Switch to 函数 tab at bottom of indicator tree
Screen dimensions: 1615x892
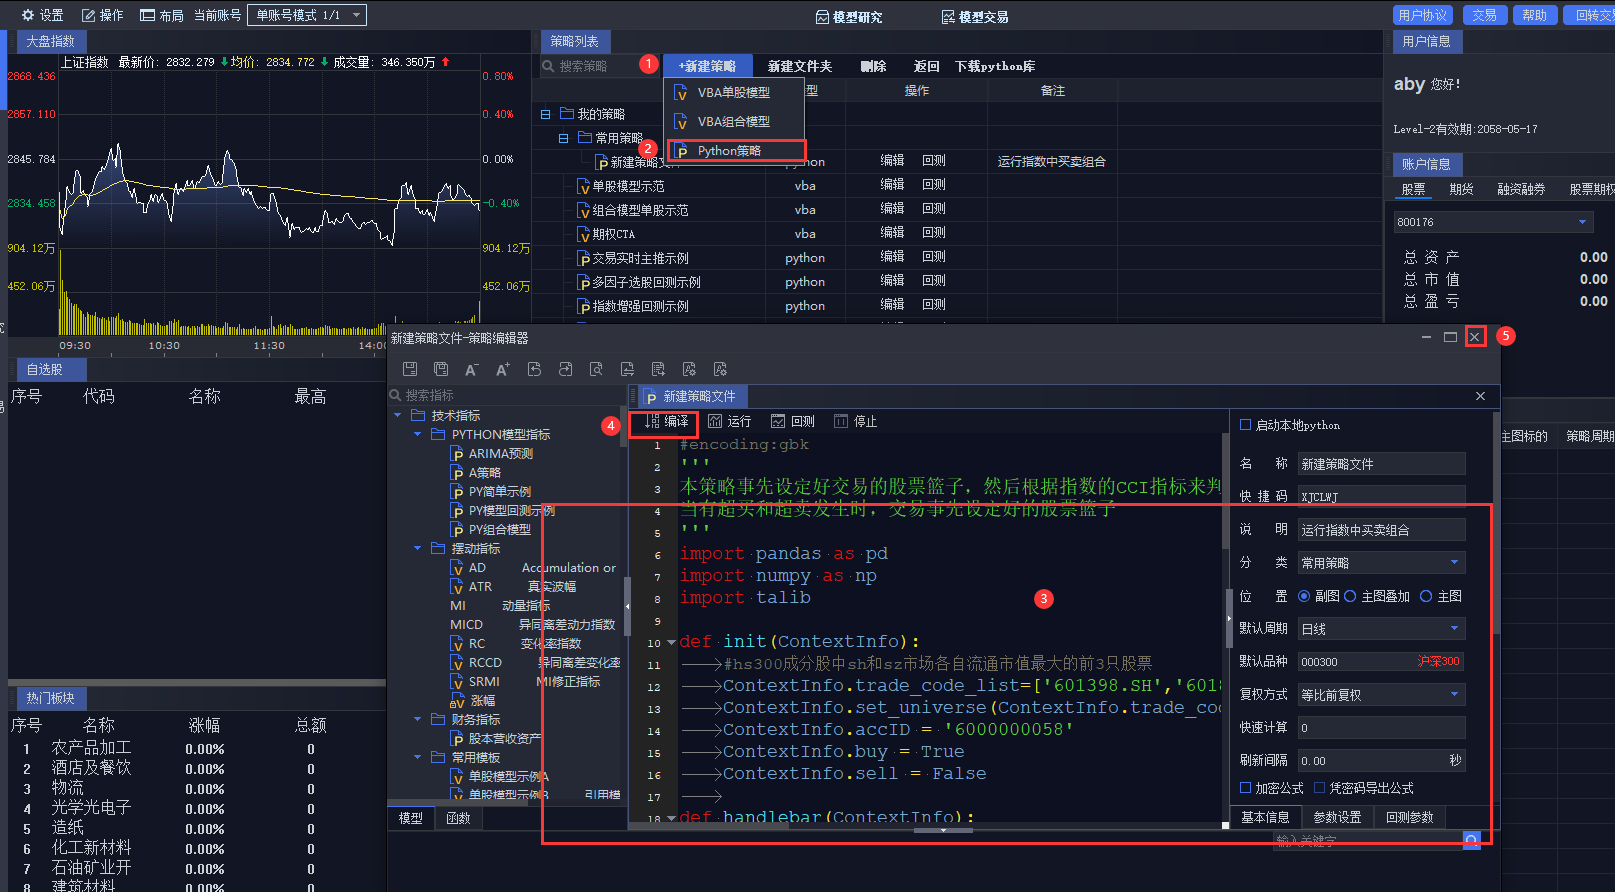click(x=459, y=818)
